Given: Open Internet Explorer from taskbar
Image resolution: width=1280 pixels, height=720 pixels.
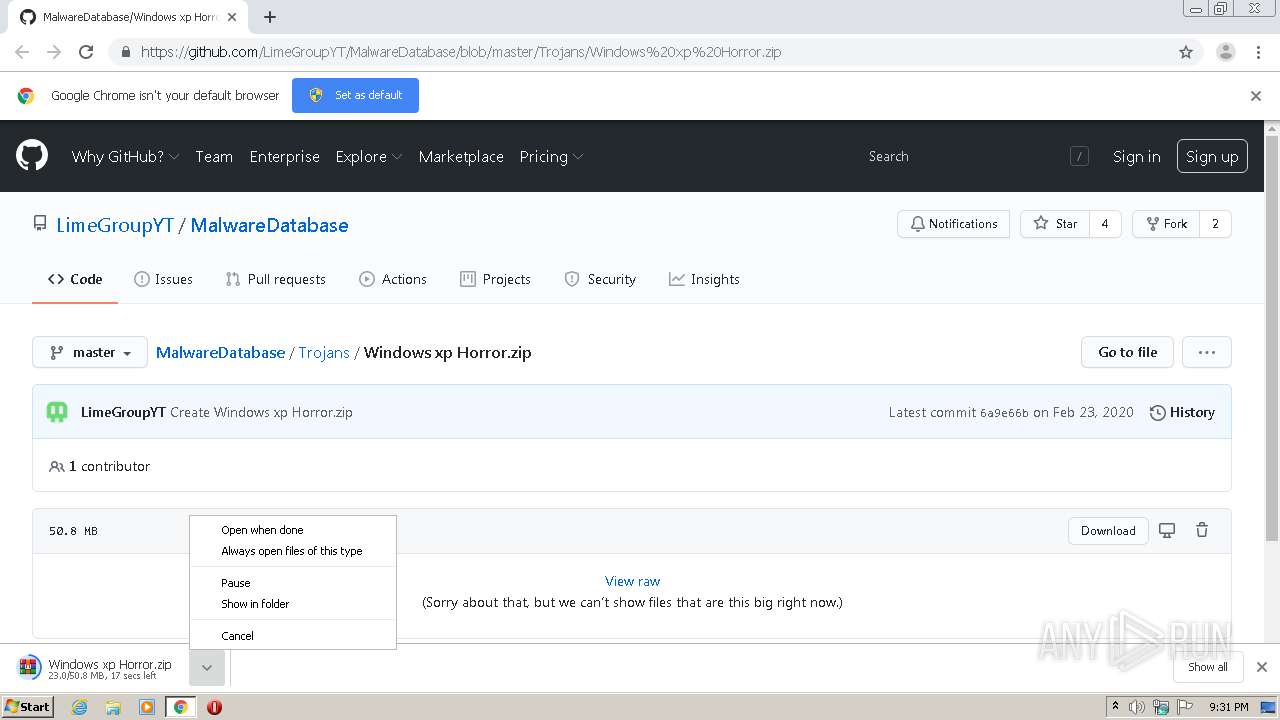Looking at the screenshot, I should 79,707.
